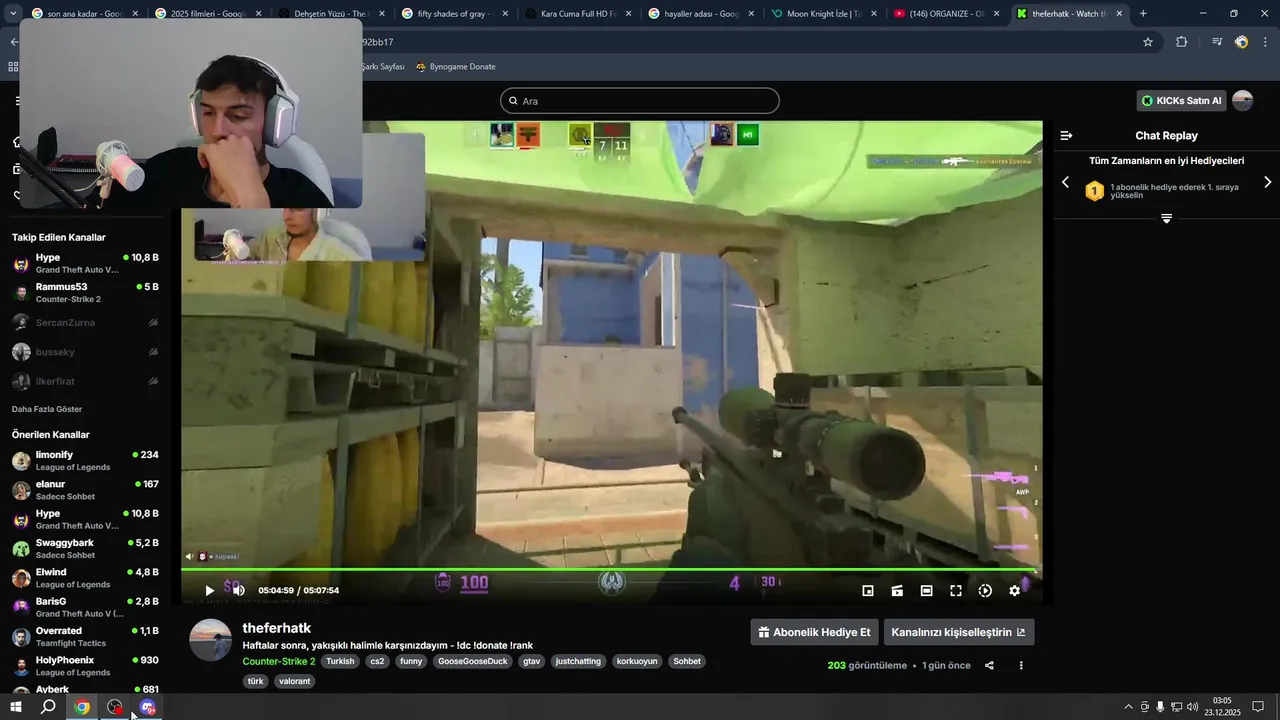This screenshot has height=720, width=1280.
Task: Open HolyPhoenix recommended channel
Action: (86, 666)
